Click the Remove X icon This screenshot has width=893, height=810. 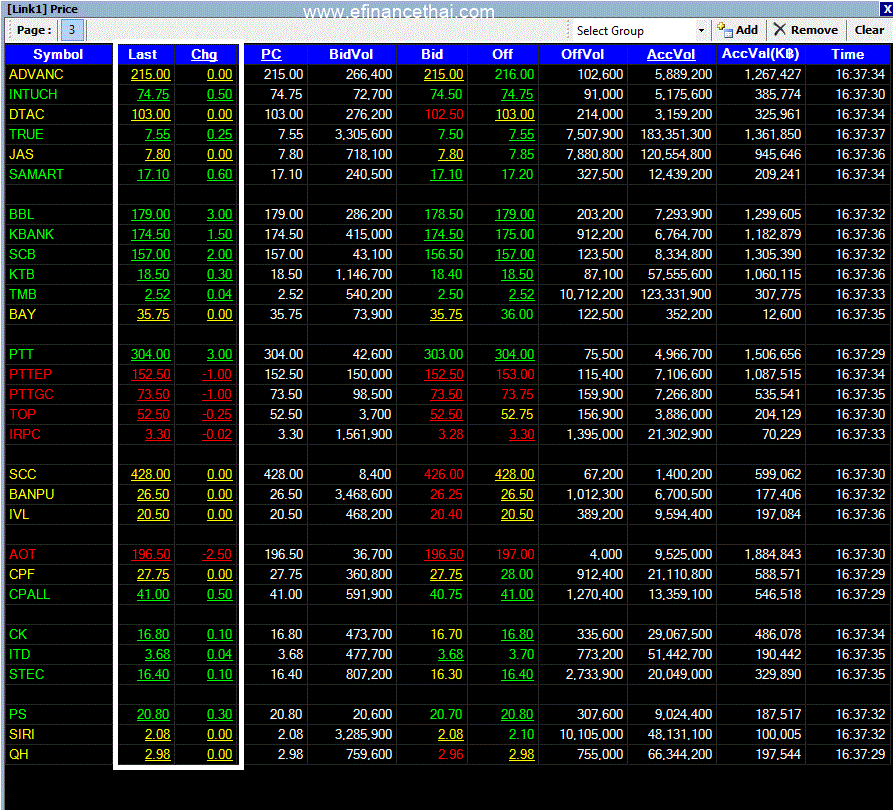tap(779, 30)
